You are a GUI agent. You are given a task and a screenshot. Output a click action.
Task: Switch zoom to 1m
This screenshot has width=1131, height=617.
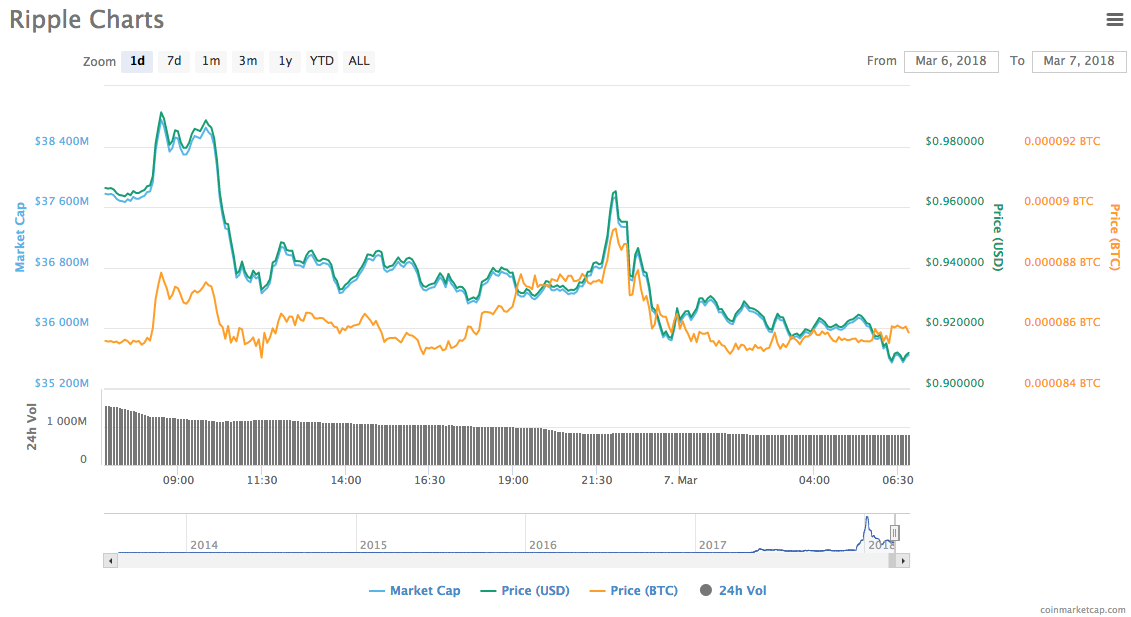(211, 61)
